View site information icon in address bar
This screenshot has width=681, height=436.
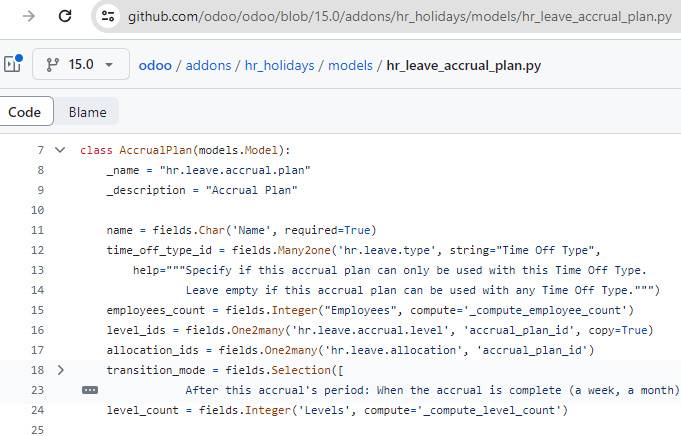click(108, 17)
